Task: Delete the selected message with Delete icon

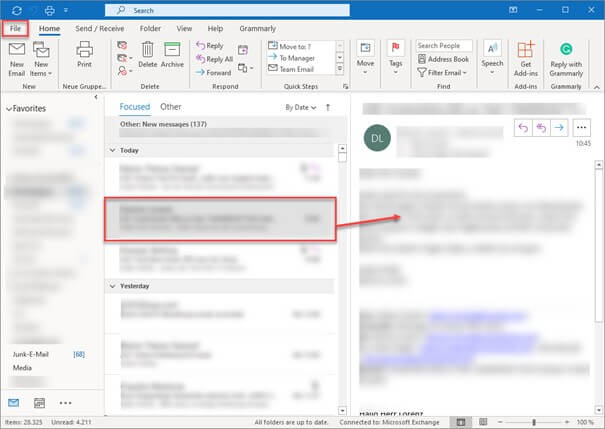Action: pyautogui.click(x=148, y=55)
